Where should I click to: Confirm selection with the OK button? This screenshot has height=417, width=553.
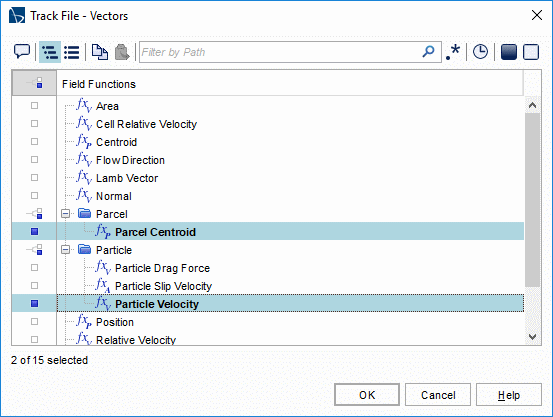[367, 395]
